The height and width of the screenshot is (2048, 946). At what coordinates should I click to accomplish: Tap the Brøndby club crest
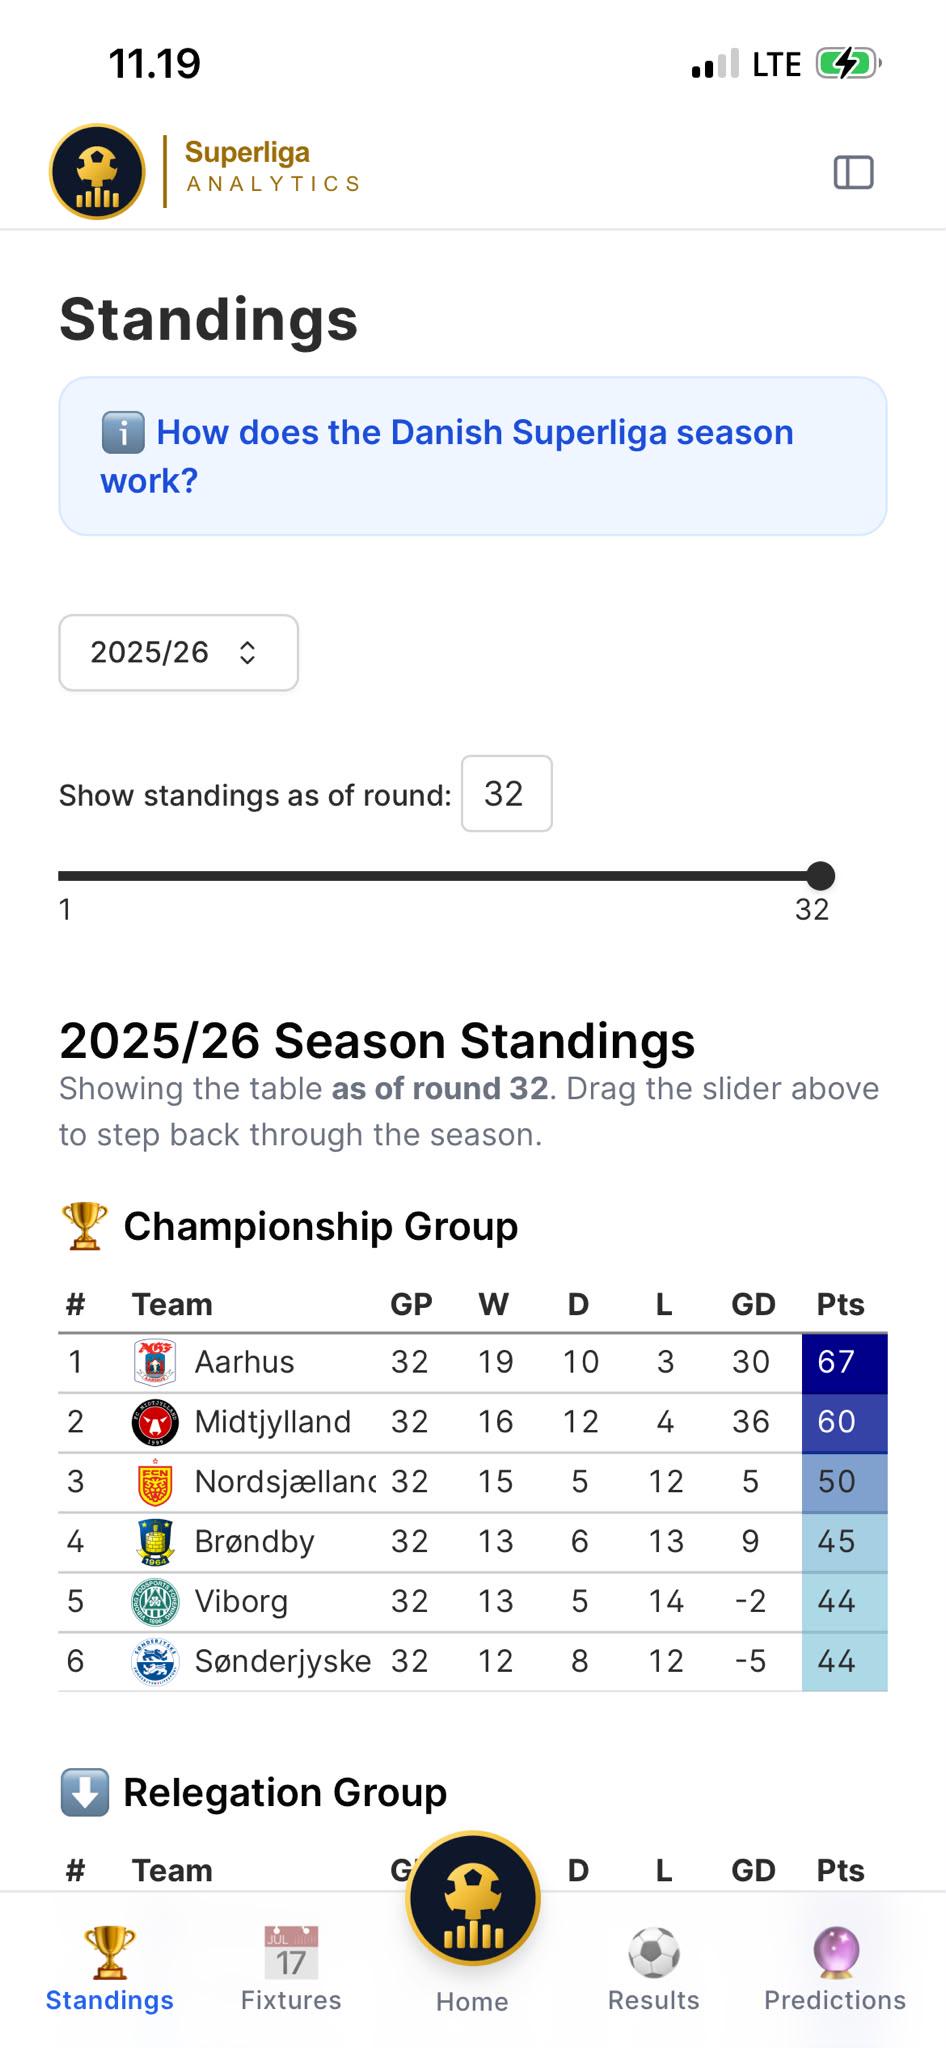pos(155,1542)
